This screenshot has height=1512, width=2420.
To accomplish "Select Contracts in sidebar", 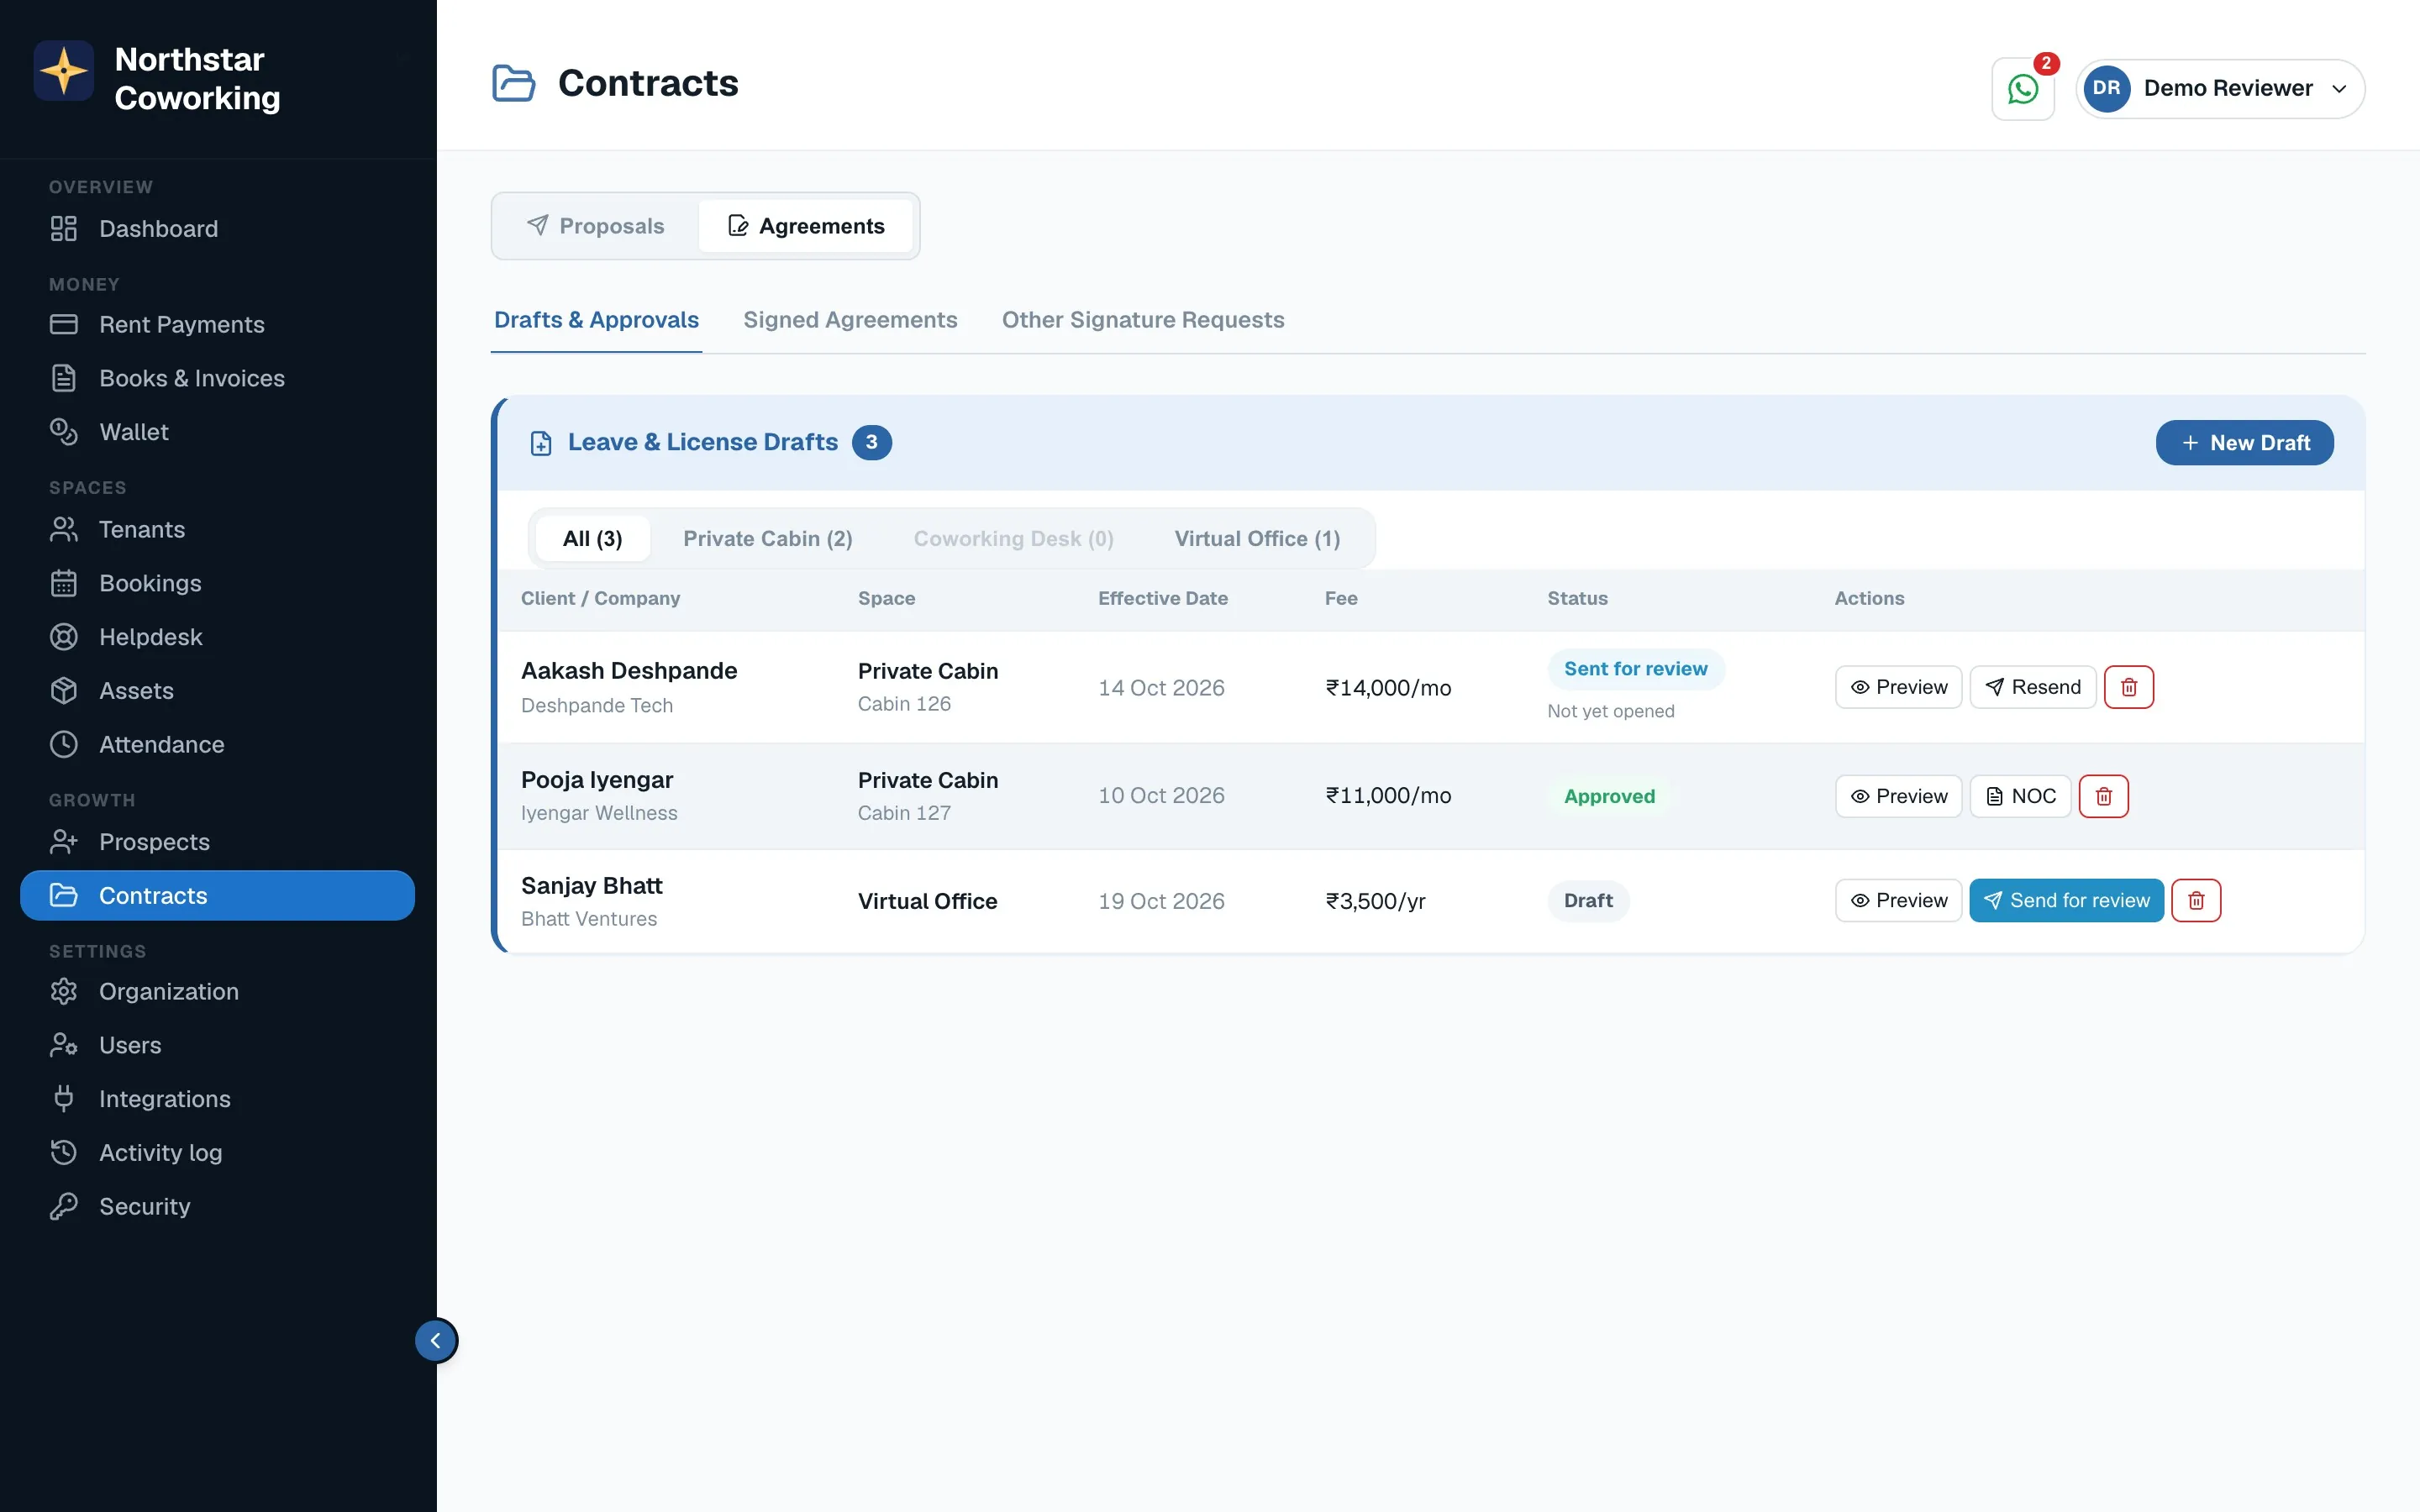I will click(x=218, y=895).
